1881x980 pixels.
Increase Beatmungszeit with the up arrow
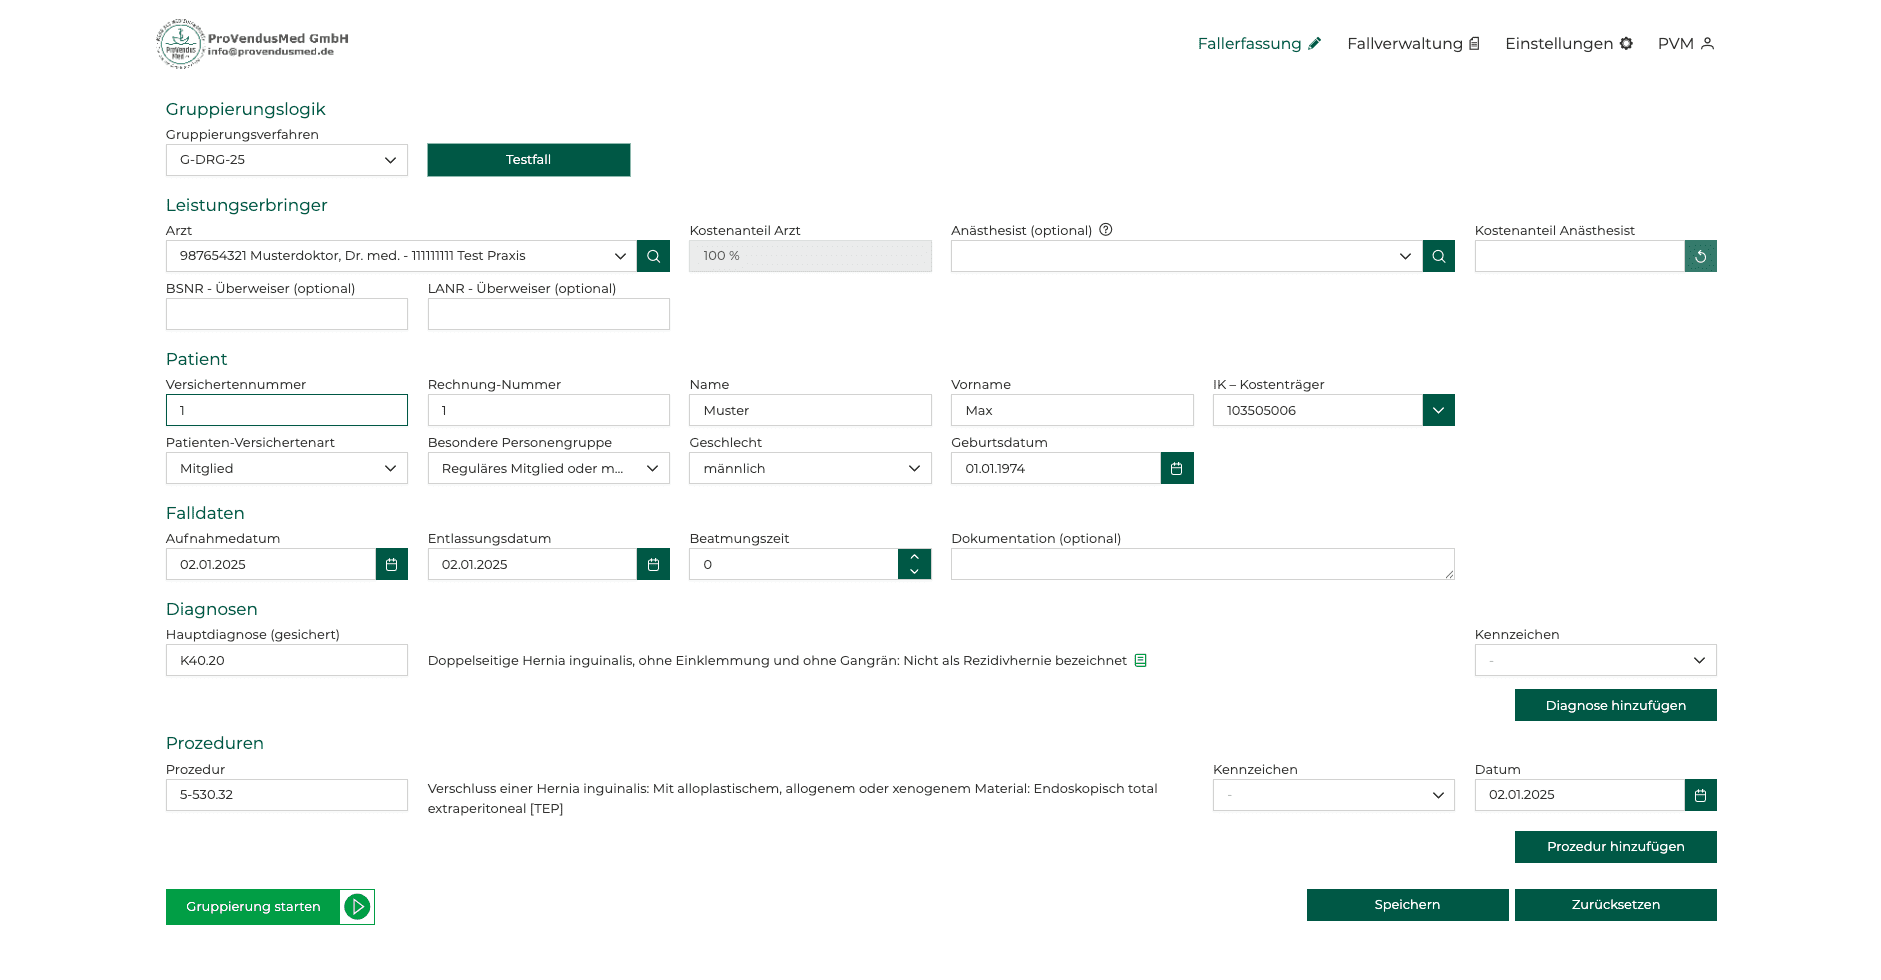pos(914,557)
